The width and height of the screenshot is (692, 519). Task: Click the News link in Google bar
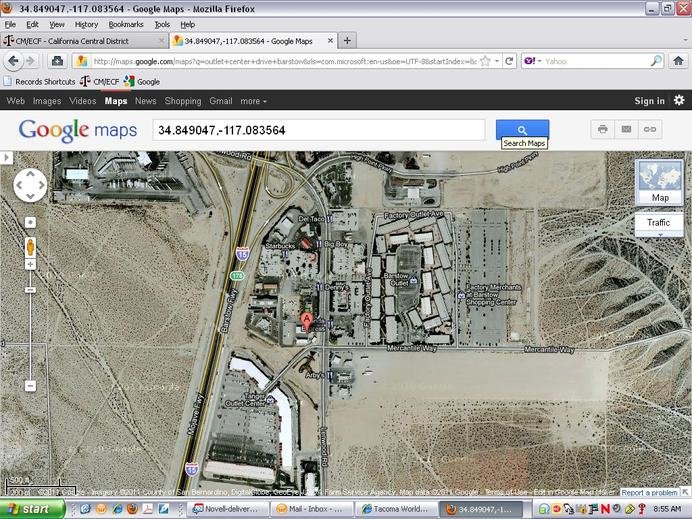[x=146, y=101]
